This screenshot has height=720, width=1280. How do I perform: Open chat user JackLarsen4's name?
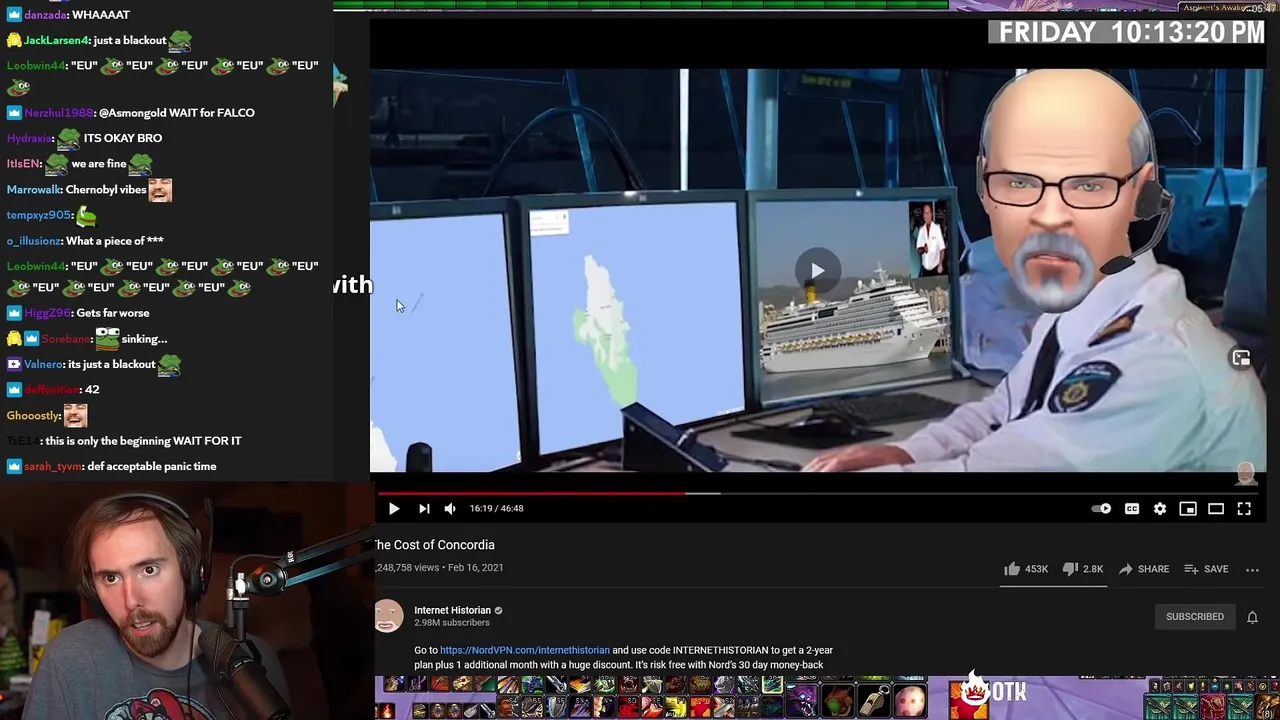click(x=54, y=40)
